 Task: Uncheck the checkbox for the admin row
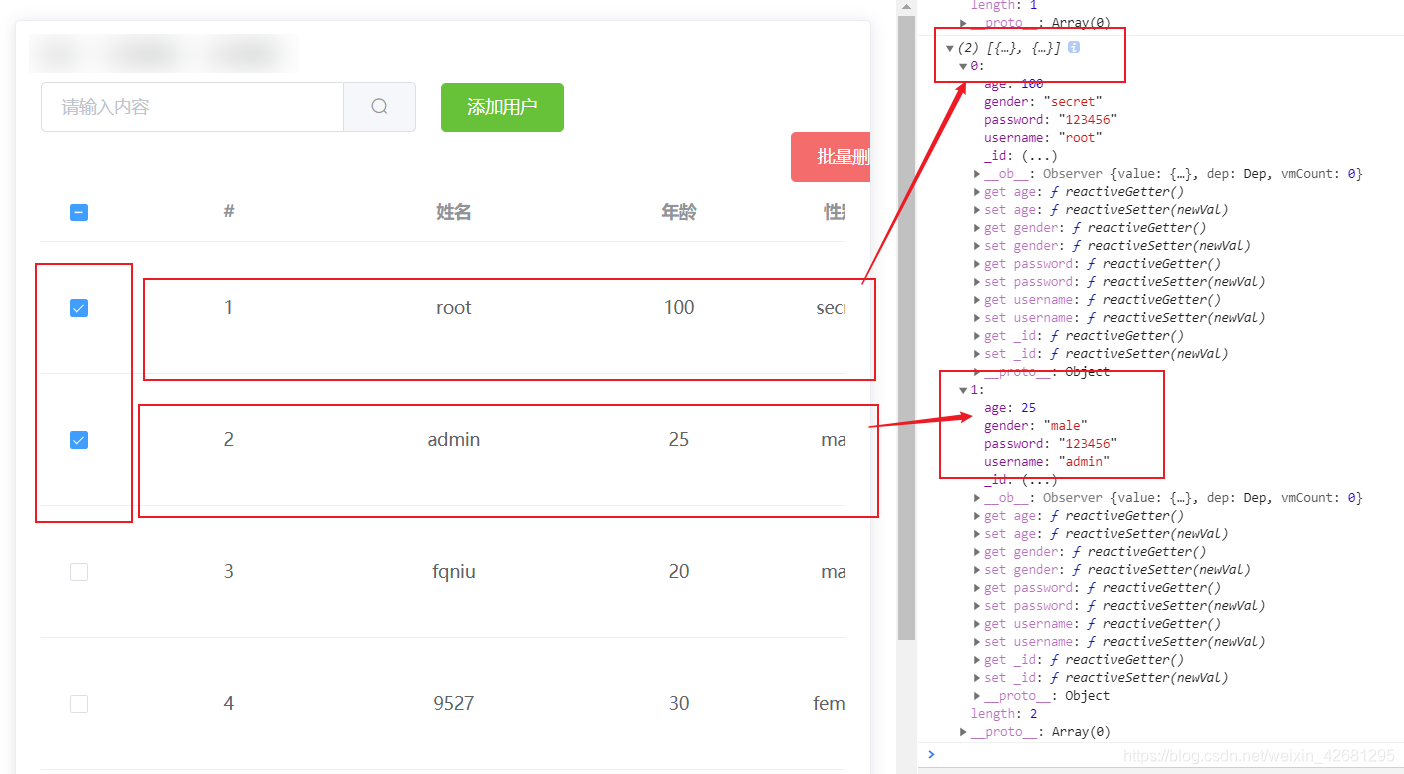click(x=79, y=440)
